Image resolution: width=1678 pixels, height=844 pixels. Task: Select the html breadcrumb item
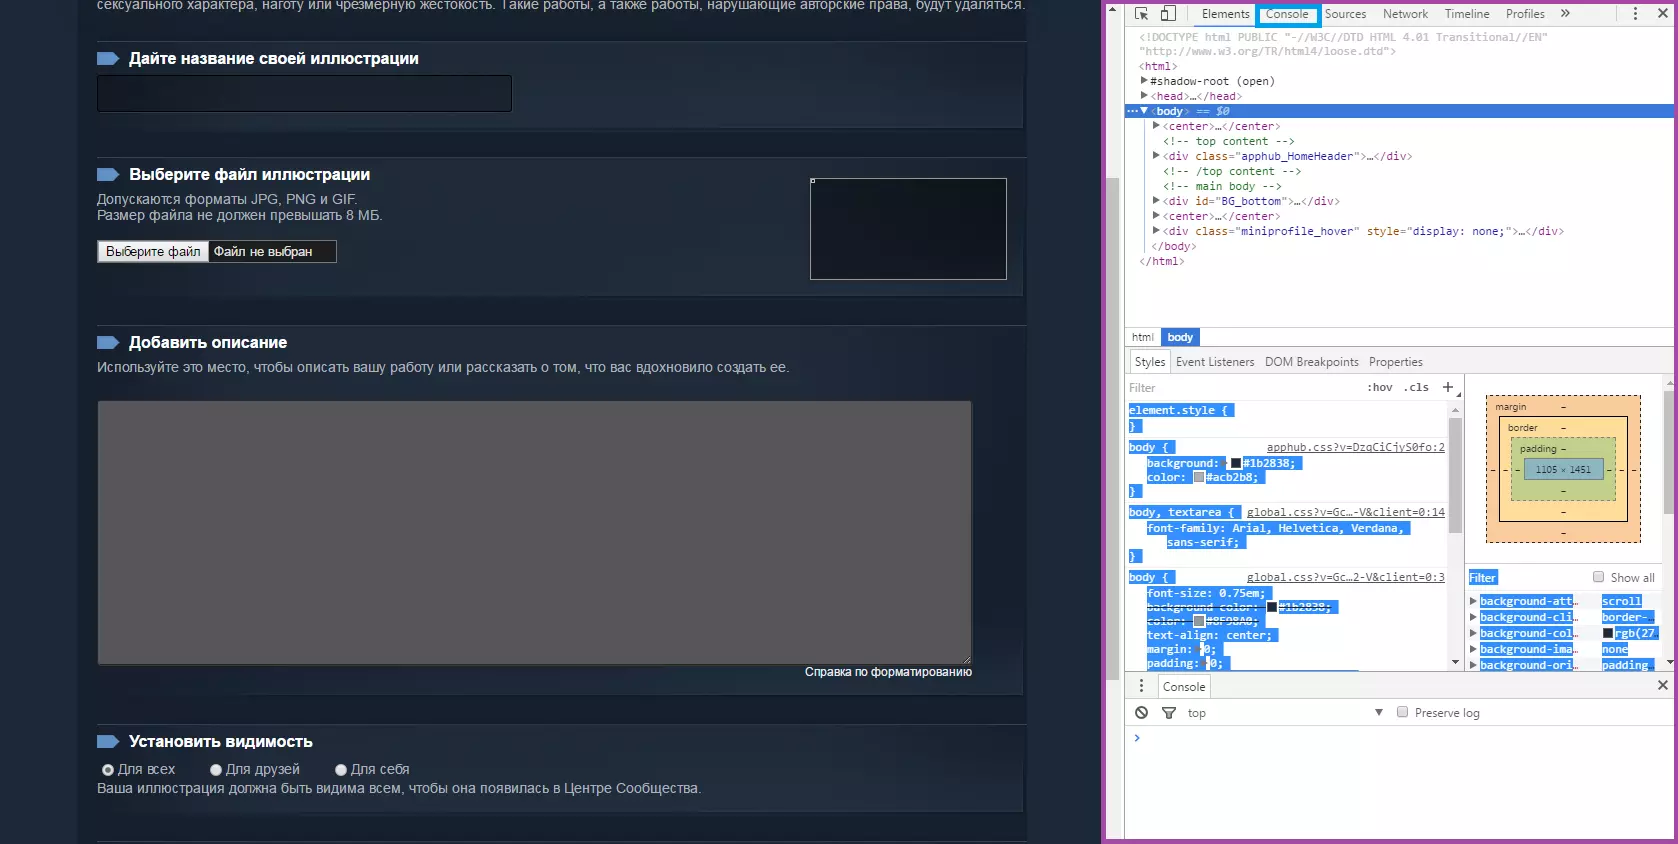point(1143,337)
